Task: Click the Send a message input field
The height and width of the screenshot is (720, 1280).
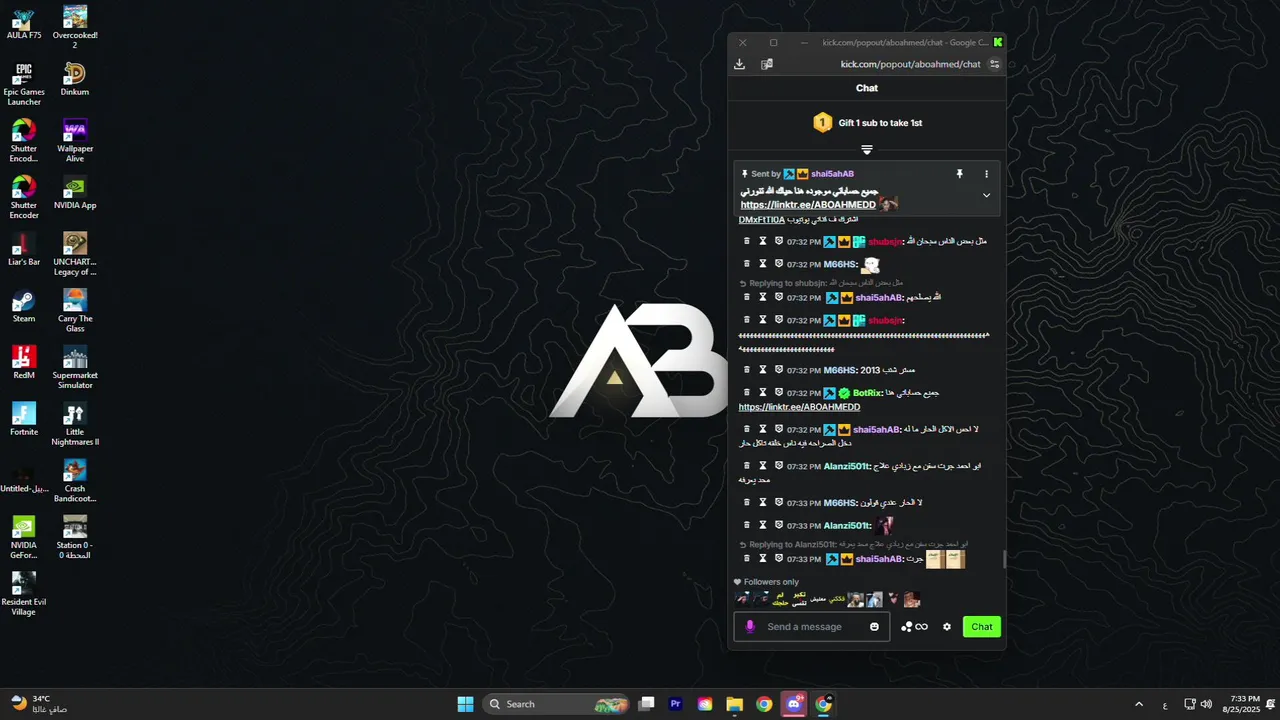Action: tap(812, 627)
